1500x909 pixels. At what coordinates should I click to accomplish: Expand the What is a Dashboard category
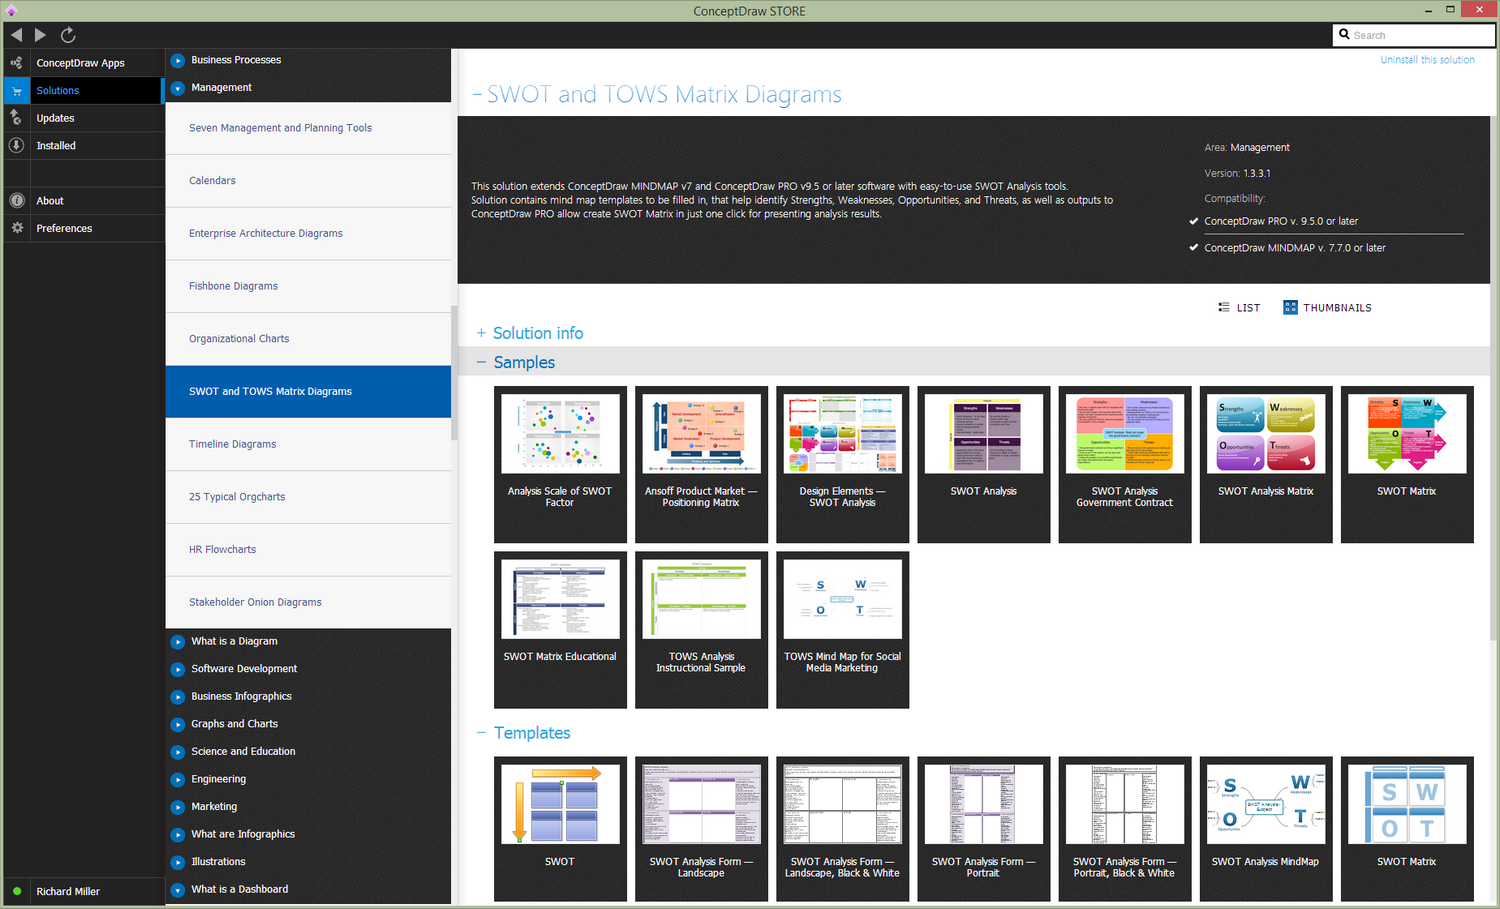(178, 889)
